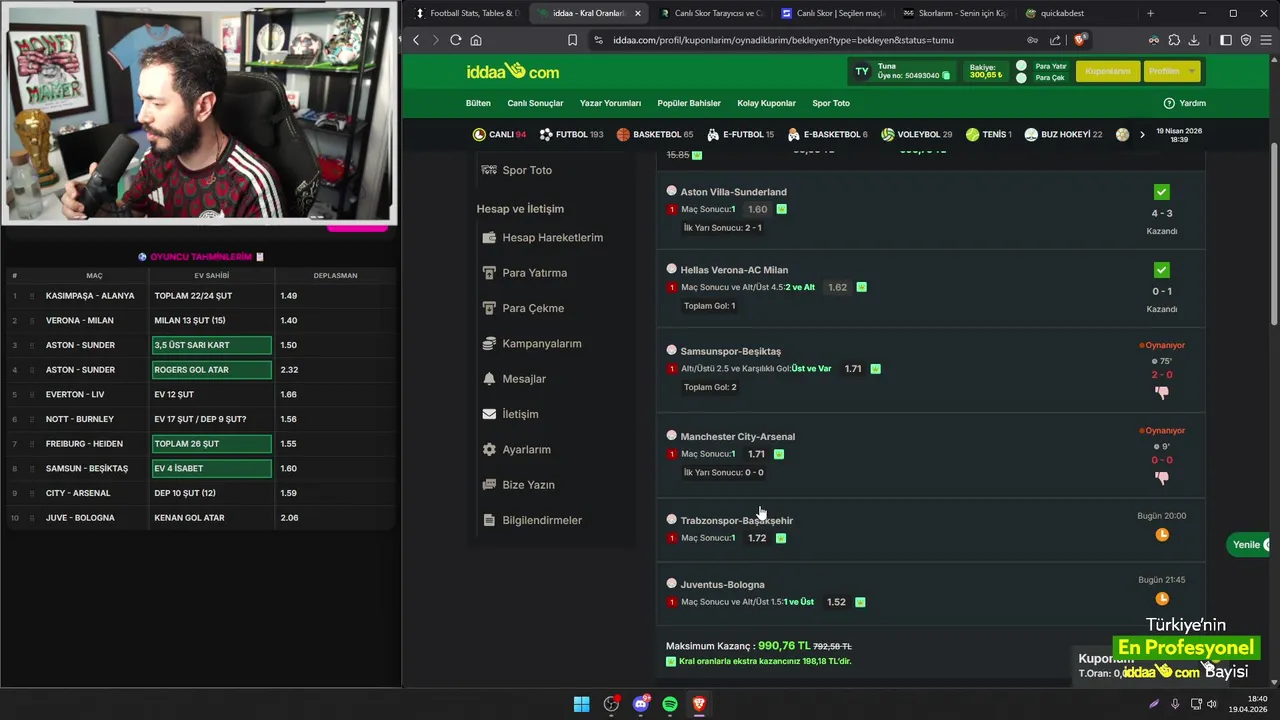The width and height of the screenshot is (1280, 720).
Task: Open VOLEYBOL 29 sport filter
Action: pyautogui.click(x=916, y=134)
